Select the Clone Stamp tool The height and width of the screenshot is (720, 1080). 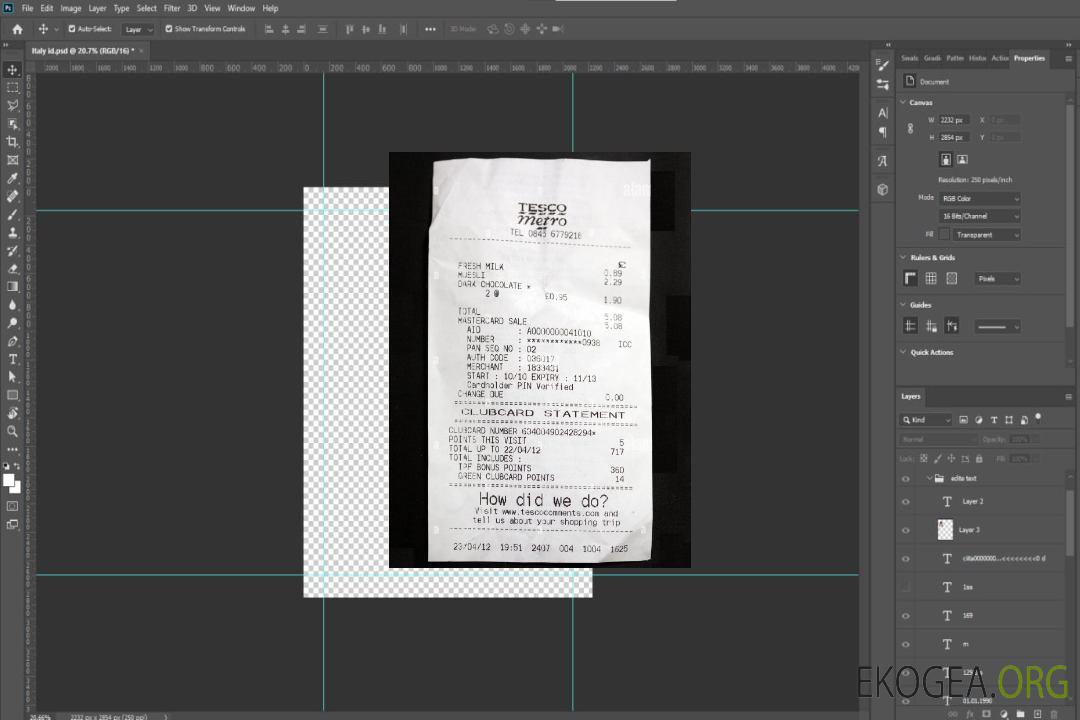coord(12,232)
